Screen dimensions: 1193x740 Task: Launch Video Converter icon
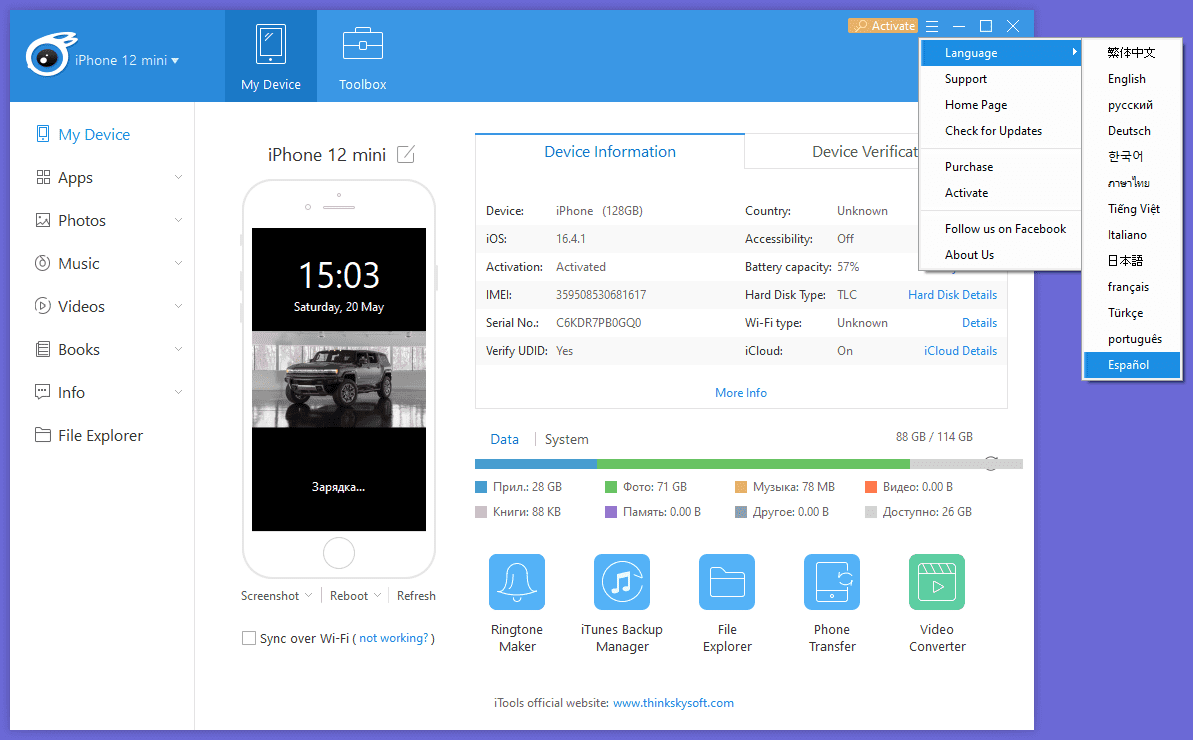point(937,582)
